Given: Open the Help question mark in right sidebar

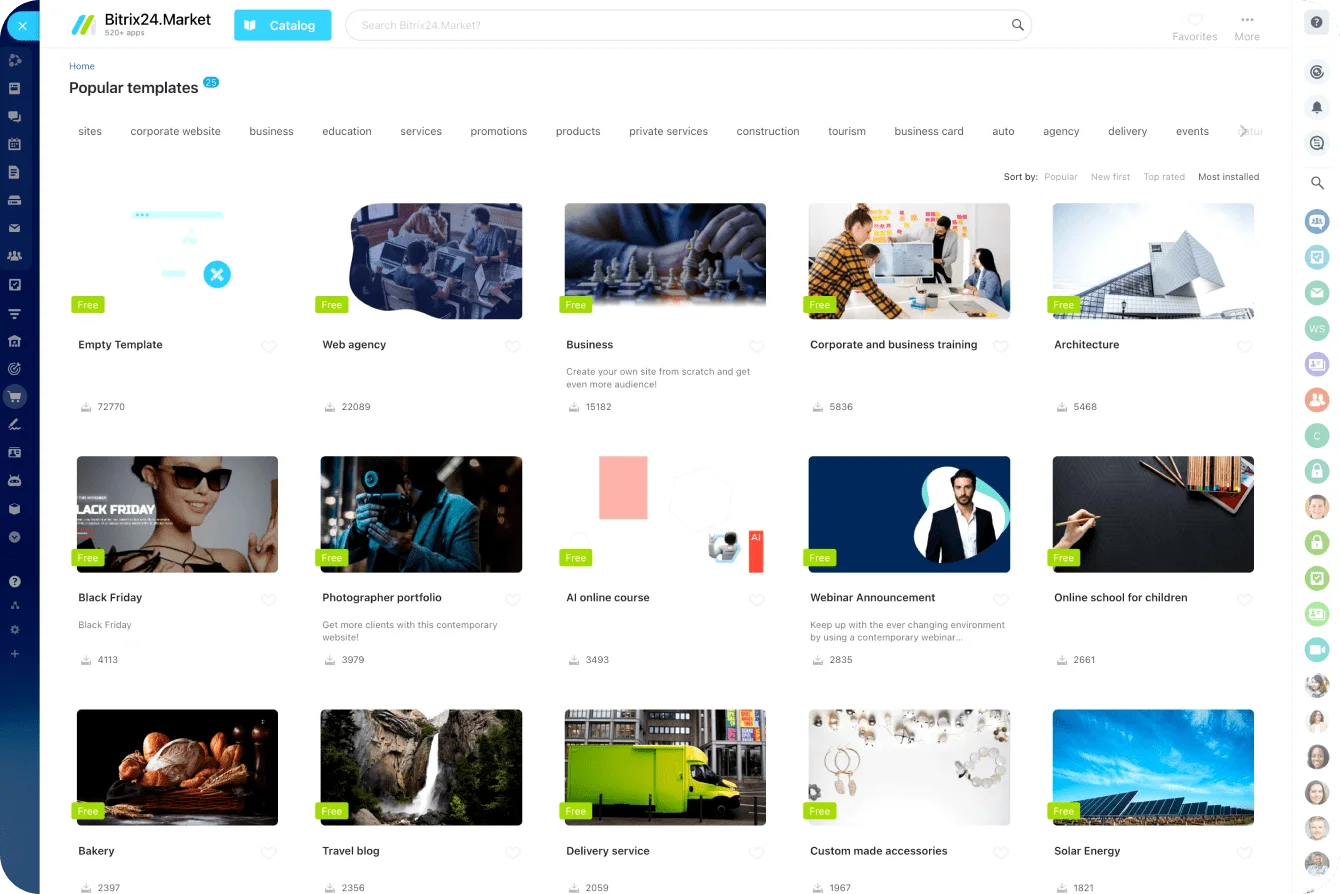Looking at the screenshot, I should click(x=1316, y=22).
